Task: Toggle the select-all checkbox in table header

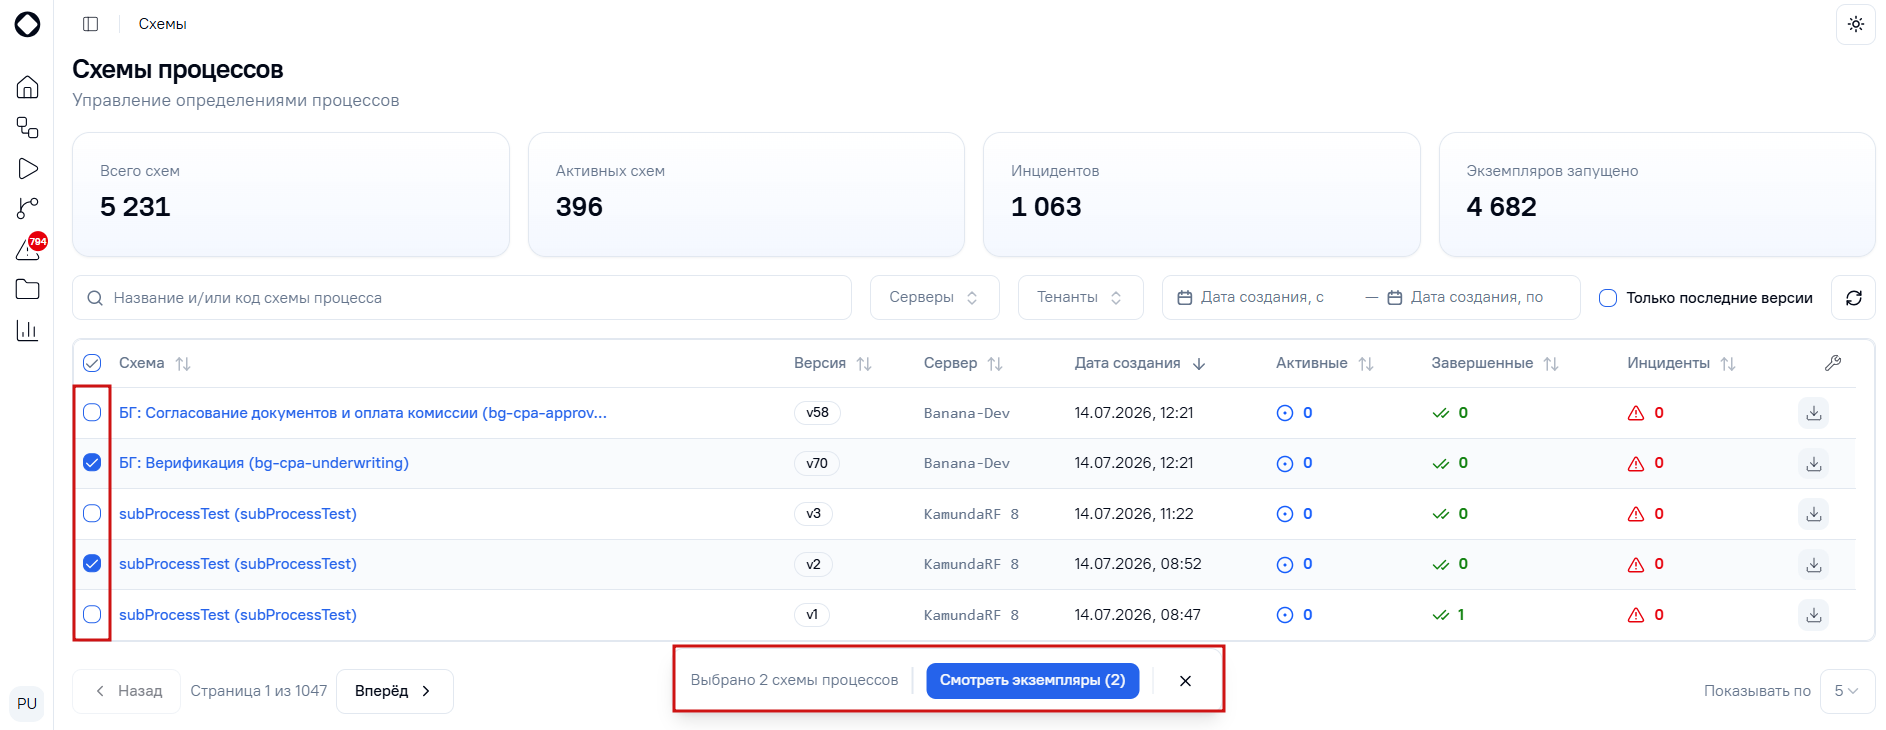Action: point(92,363)
